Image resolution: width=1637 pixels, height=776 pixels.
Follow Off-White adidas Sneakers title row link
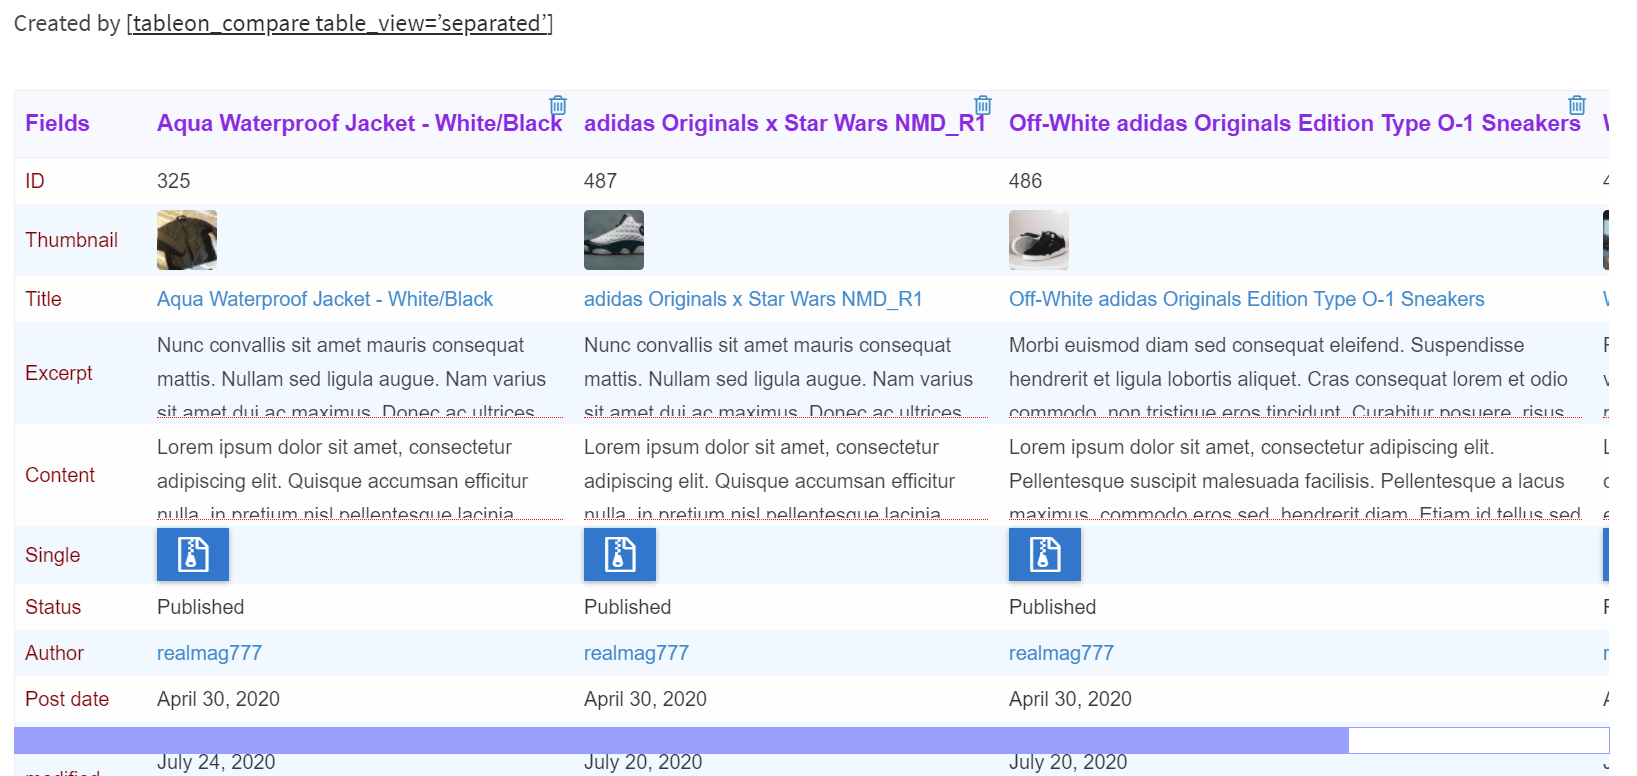[1247, 299]
